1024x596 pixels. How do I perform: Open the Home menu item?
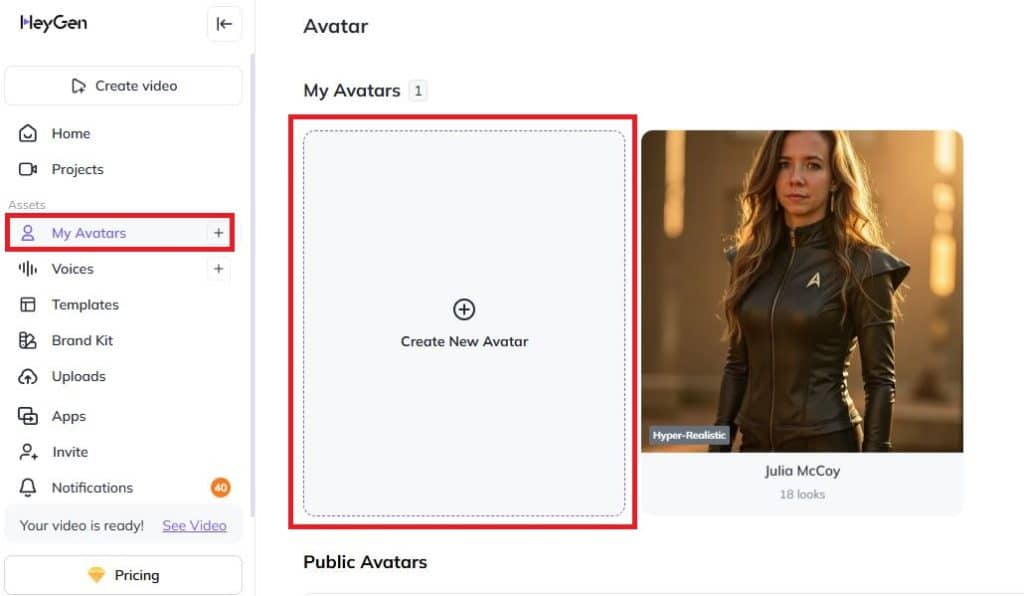71,133
